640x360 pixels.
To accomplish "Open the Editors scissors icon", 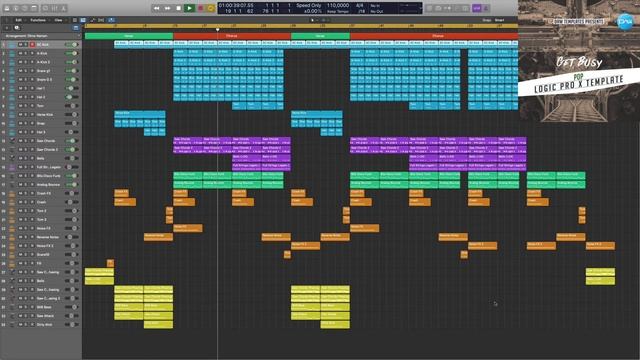I will pos(64,8).
